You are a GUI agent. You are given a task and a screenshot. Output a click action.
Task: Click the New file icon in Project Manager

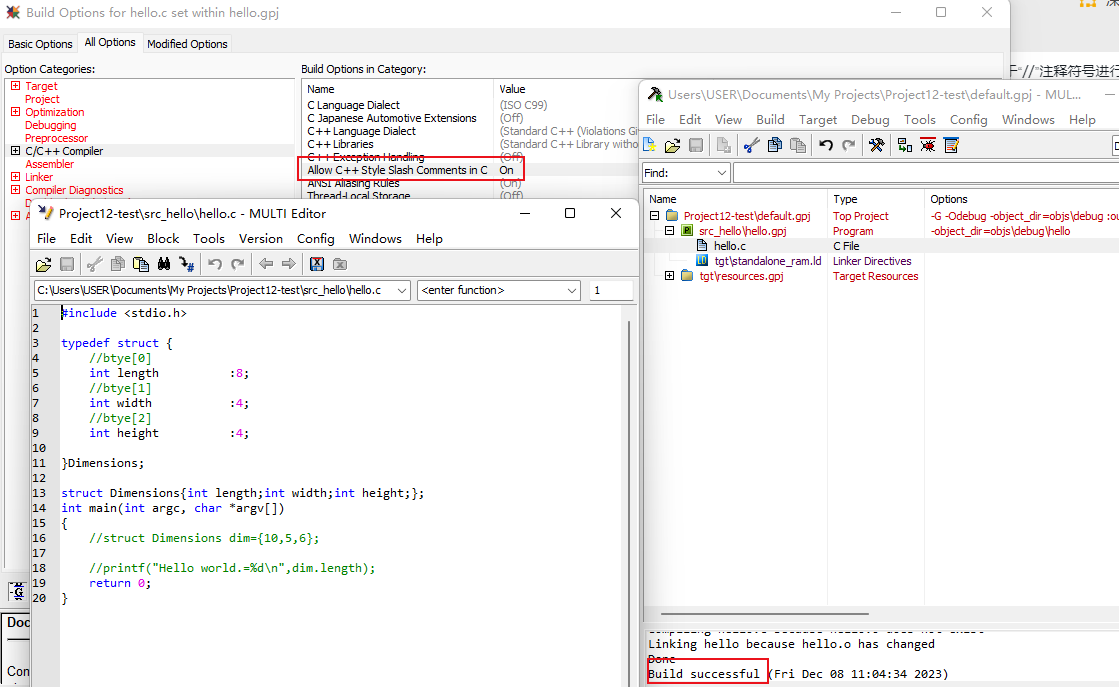point(650,145)
